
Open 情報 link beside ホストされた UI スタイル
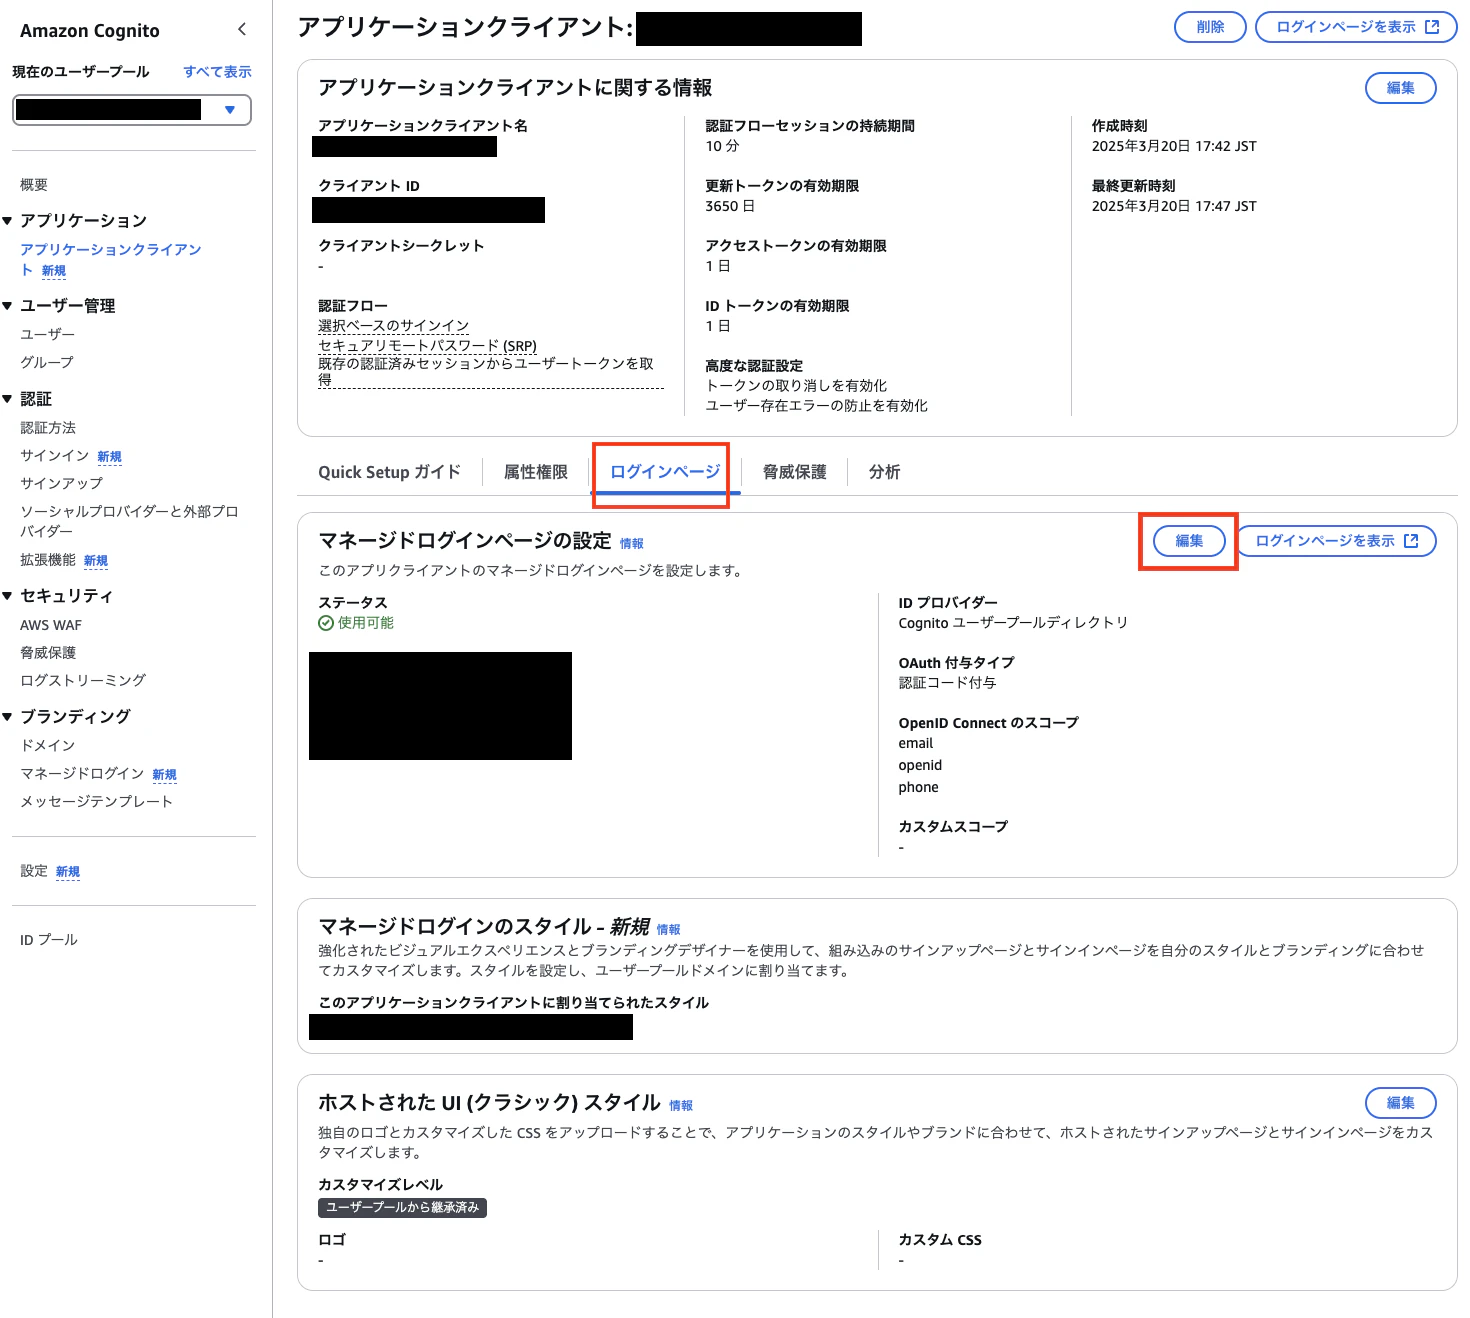pyautogui.click(x=681, y=1106)
